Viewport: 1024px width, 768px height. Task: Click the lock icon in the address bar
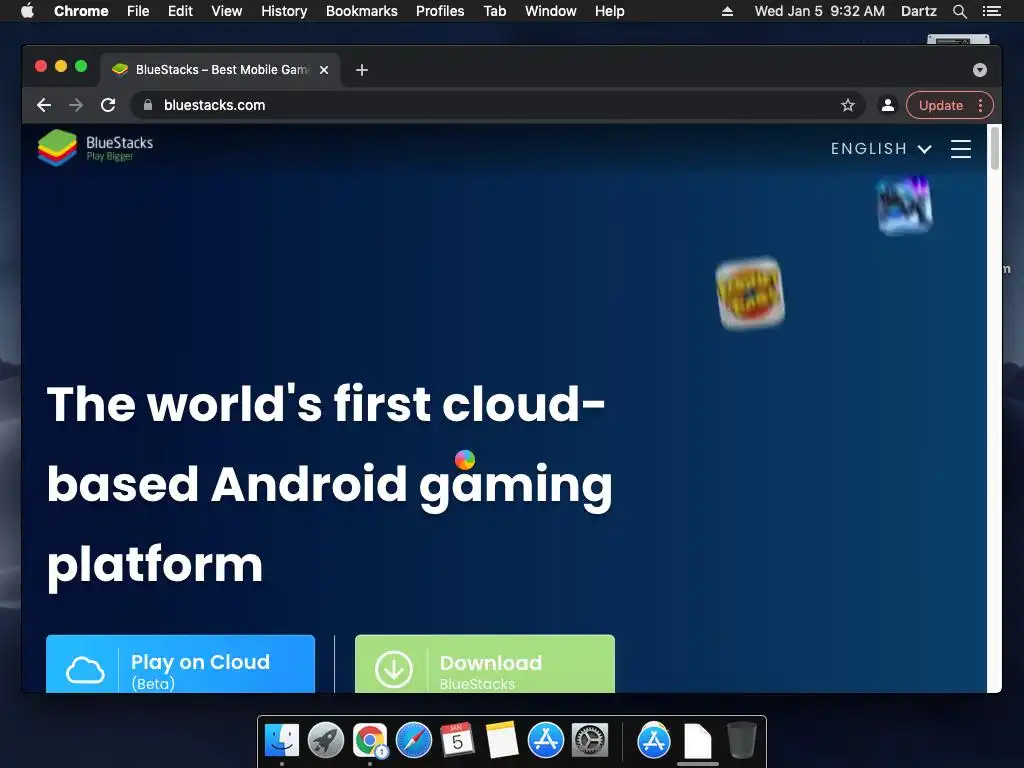point(148,104)
